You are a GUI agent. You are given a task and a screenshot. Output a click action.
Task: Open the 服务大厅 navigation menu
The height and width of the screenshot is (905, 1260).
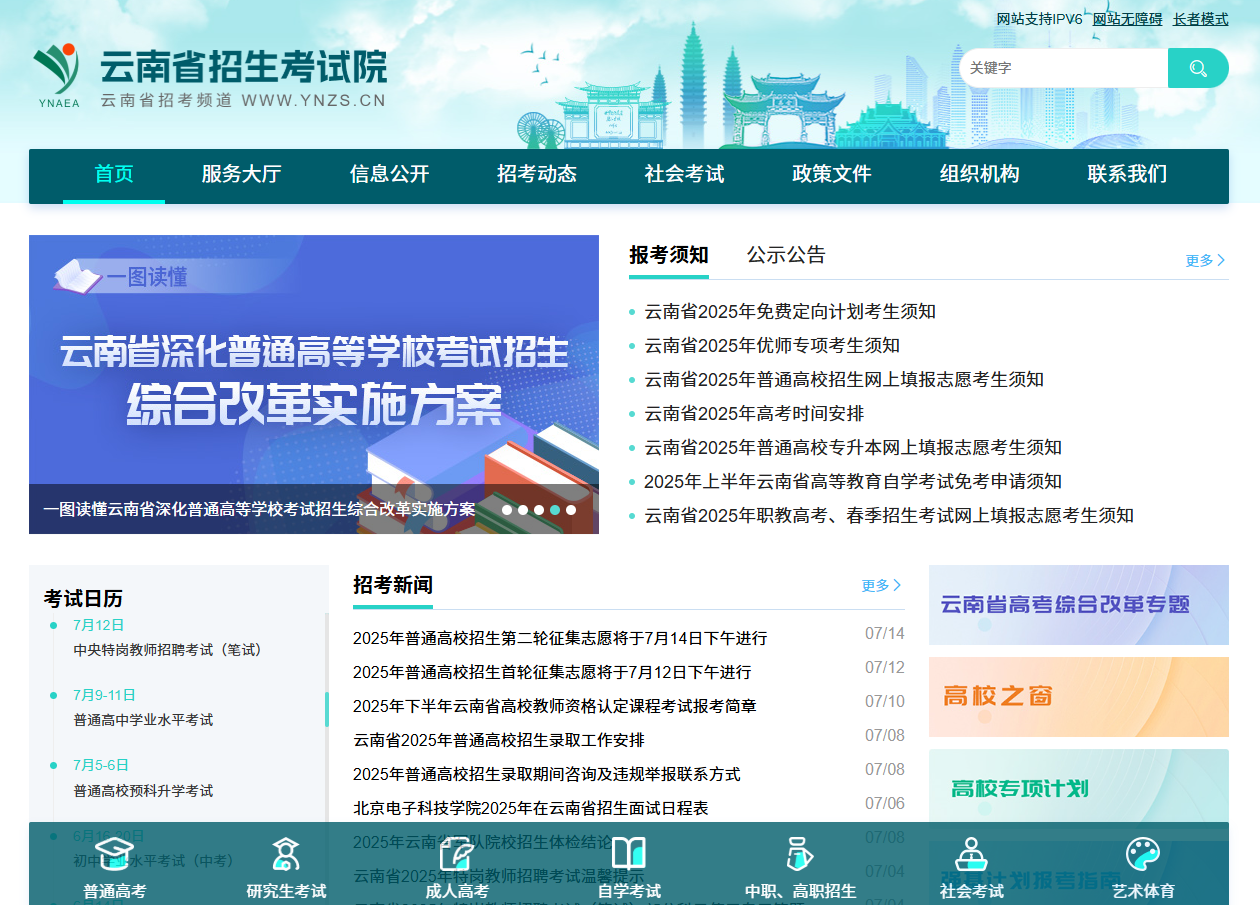(241, 174)
